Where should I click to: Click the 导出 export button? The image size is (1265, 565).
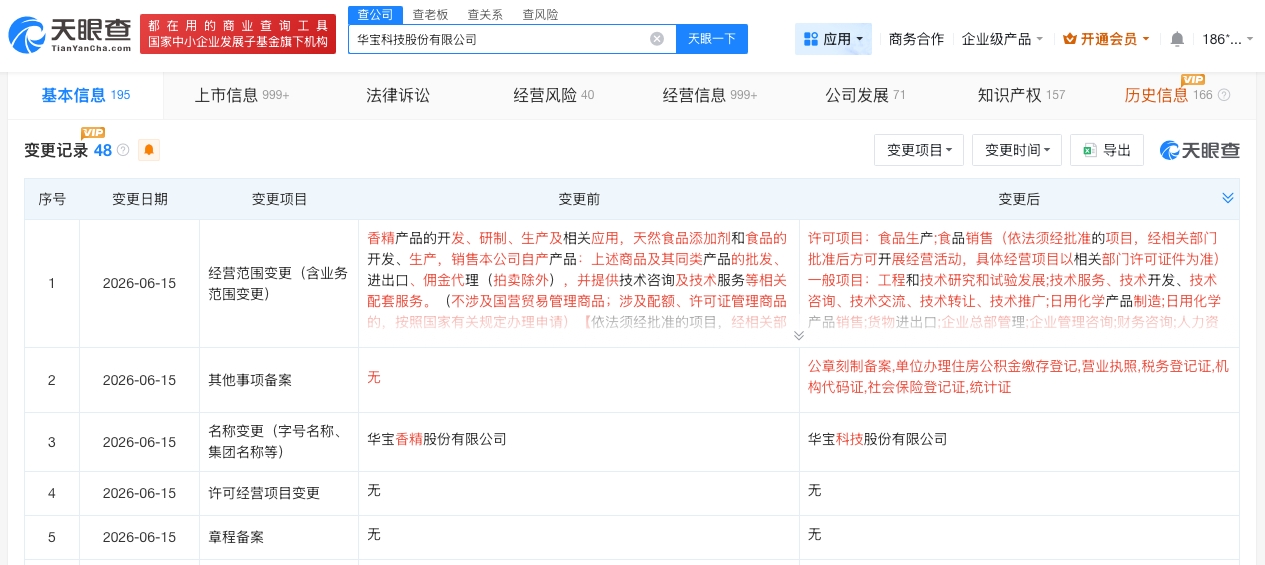click(1107, 150)
